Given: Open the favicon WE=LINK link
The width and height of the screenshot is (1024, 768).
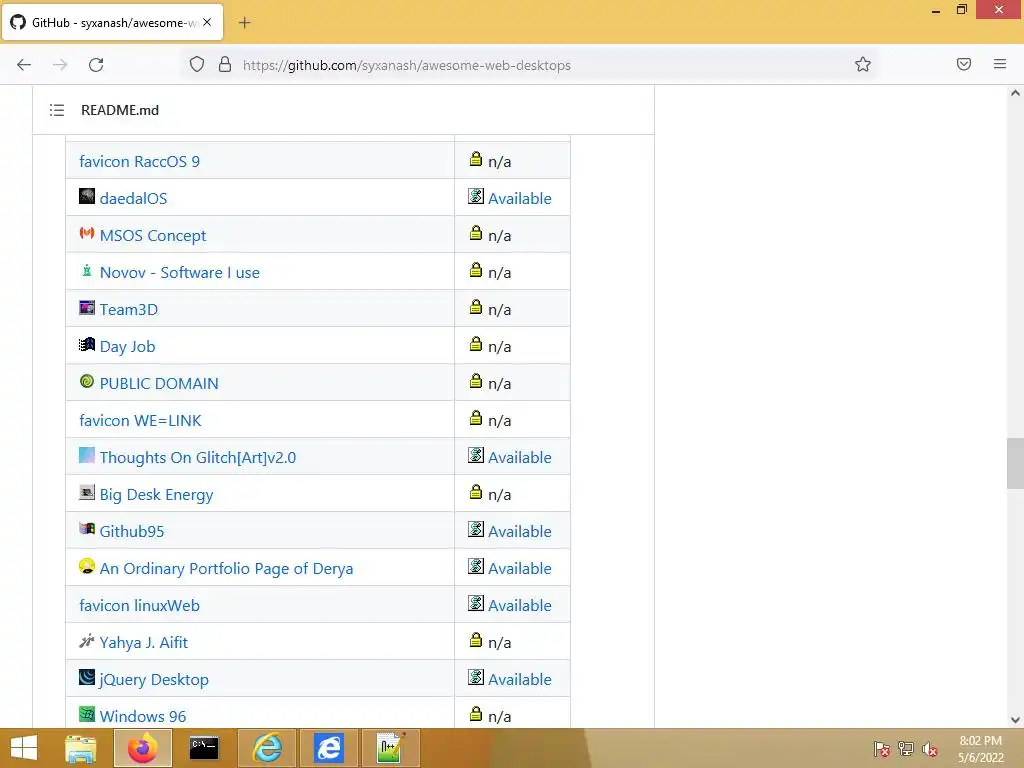Looking at the screenshot, I should (x=140, y=421).
